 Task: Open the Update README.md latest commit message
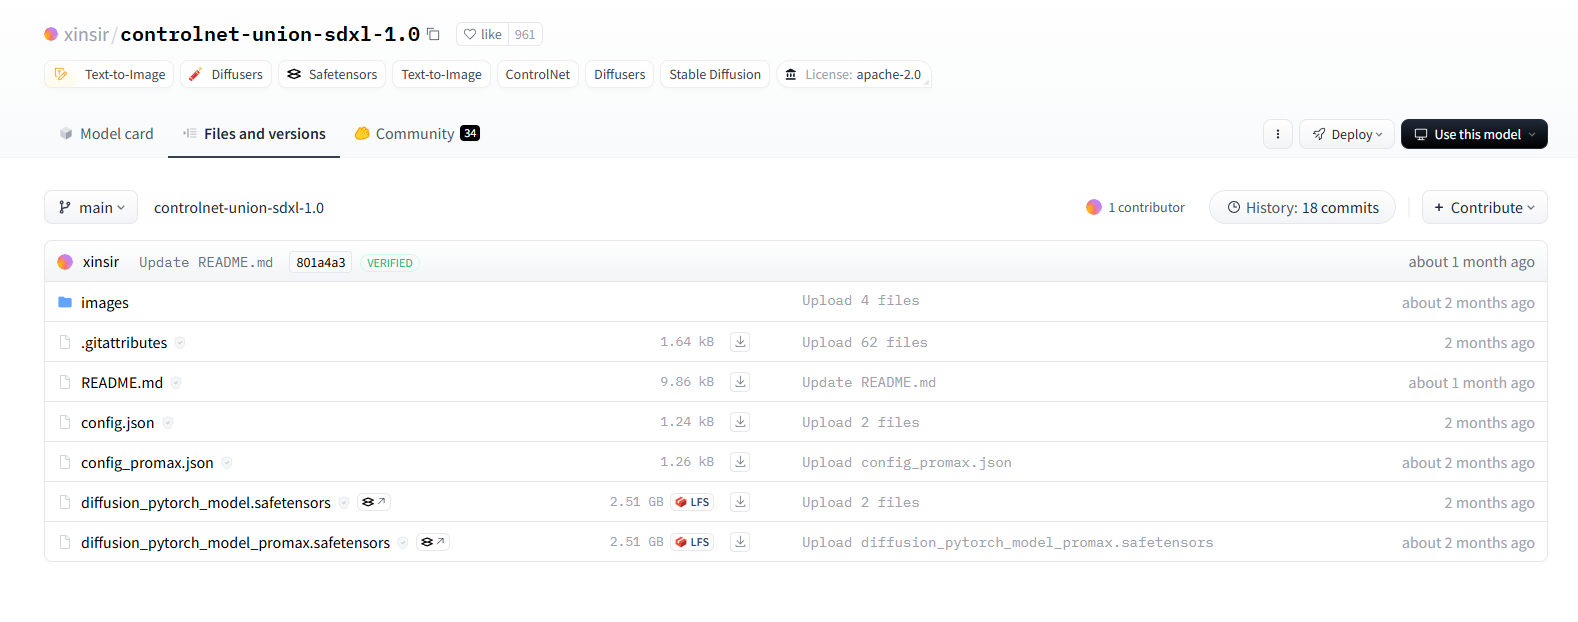(206, 262)
